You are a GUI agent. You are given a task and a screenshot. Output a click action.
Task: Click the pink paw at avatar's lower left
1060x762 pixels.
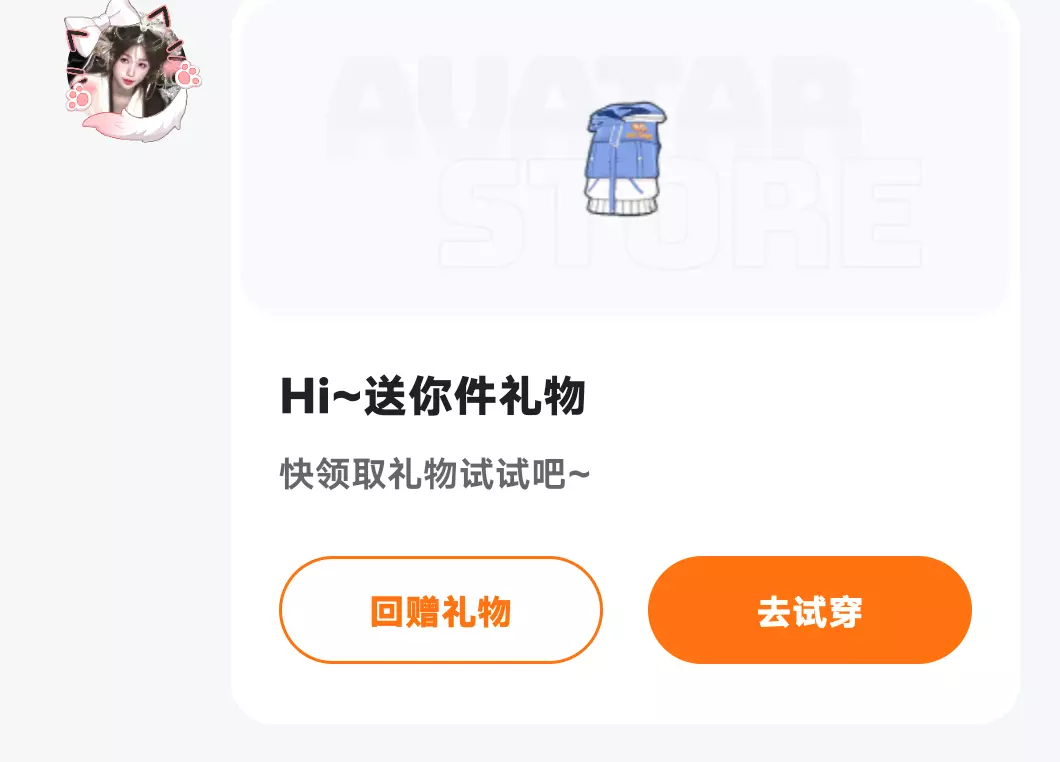pyautogui.click(x=80, y=97)
